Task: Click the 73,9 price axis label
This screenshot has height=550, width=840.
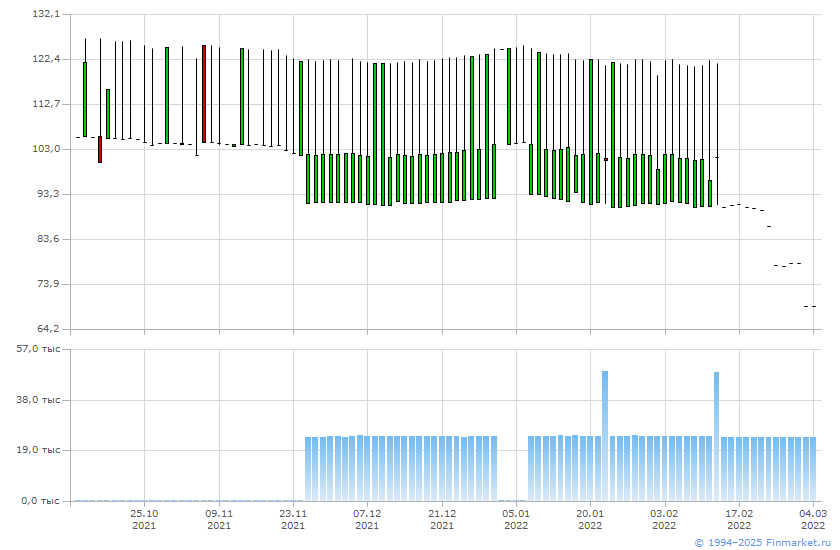Action: (x=48, y=283)
